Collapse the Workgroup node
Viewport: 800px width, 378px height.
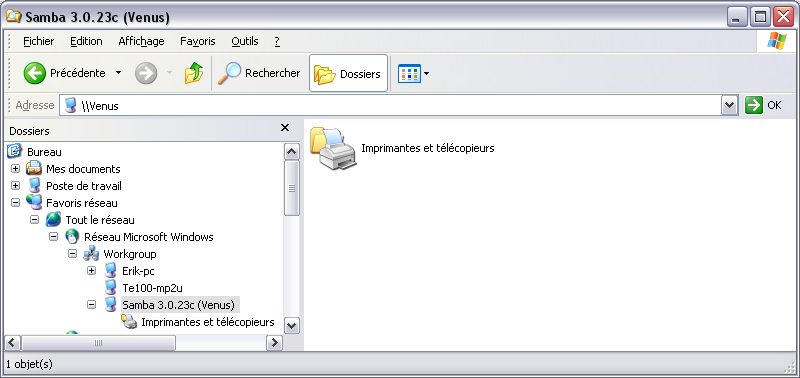tap(72, 254)
